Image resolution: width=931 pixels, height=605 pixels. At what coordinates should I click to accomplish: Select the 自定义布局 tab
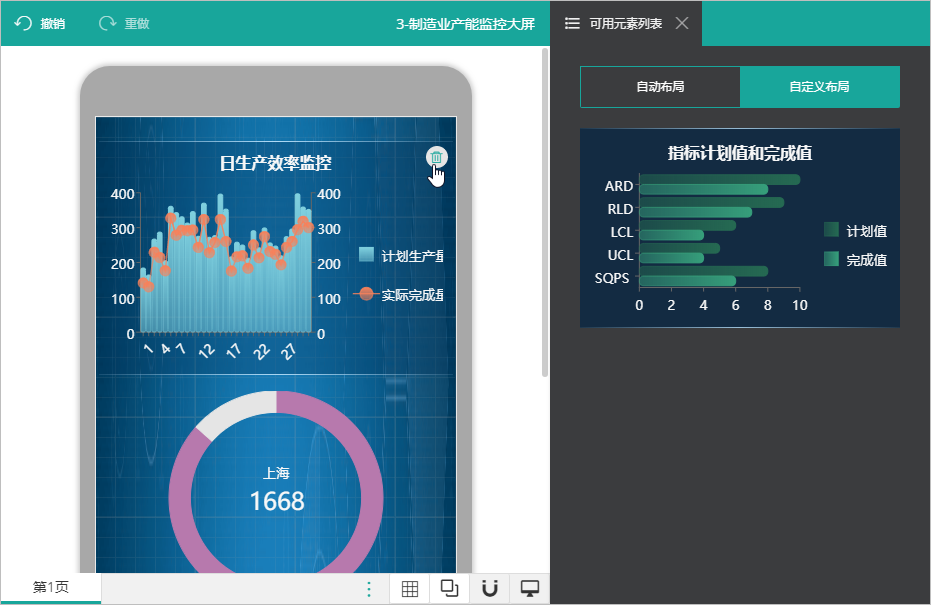(819, 87)
